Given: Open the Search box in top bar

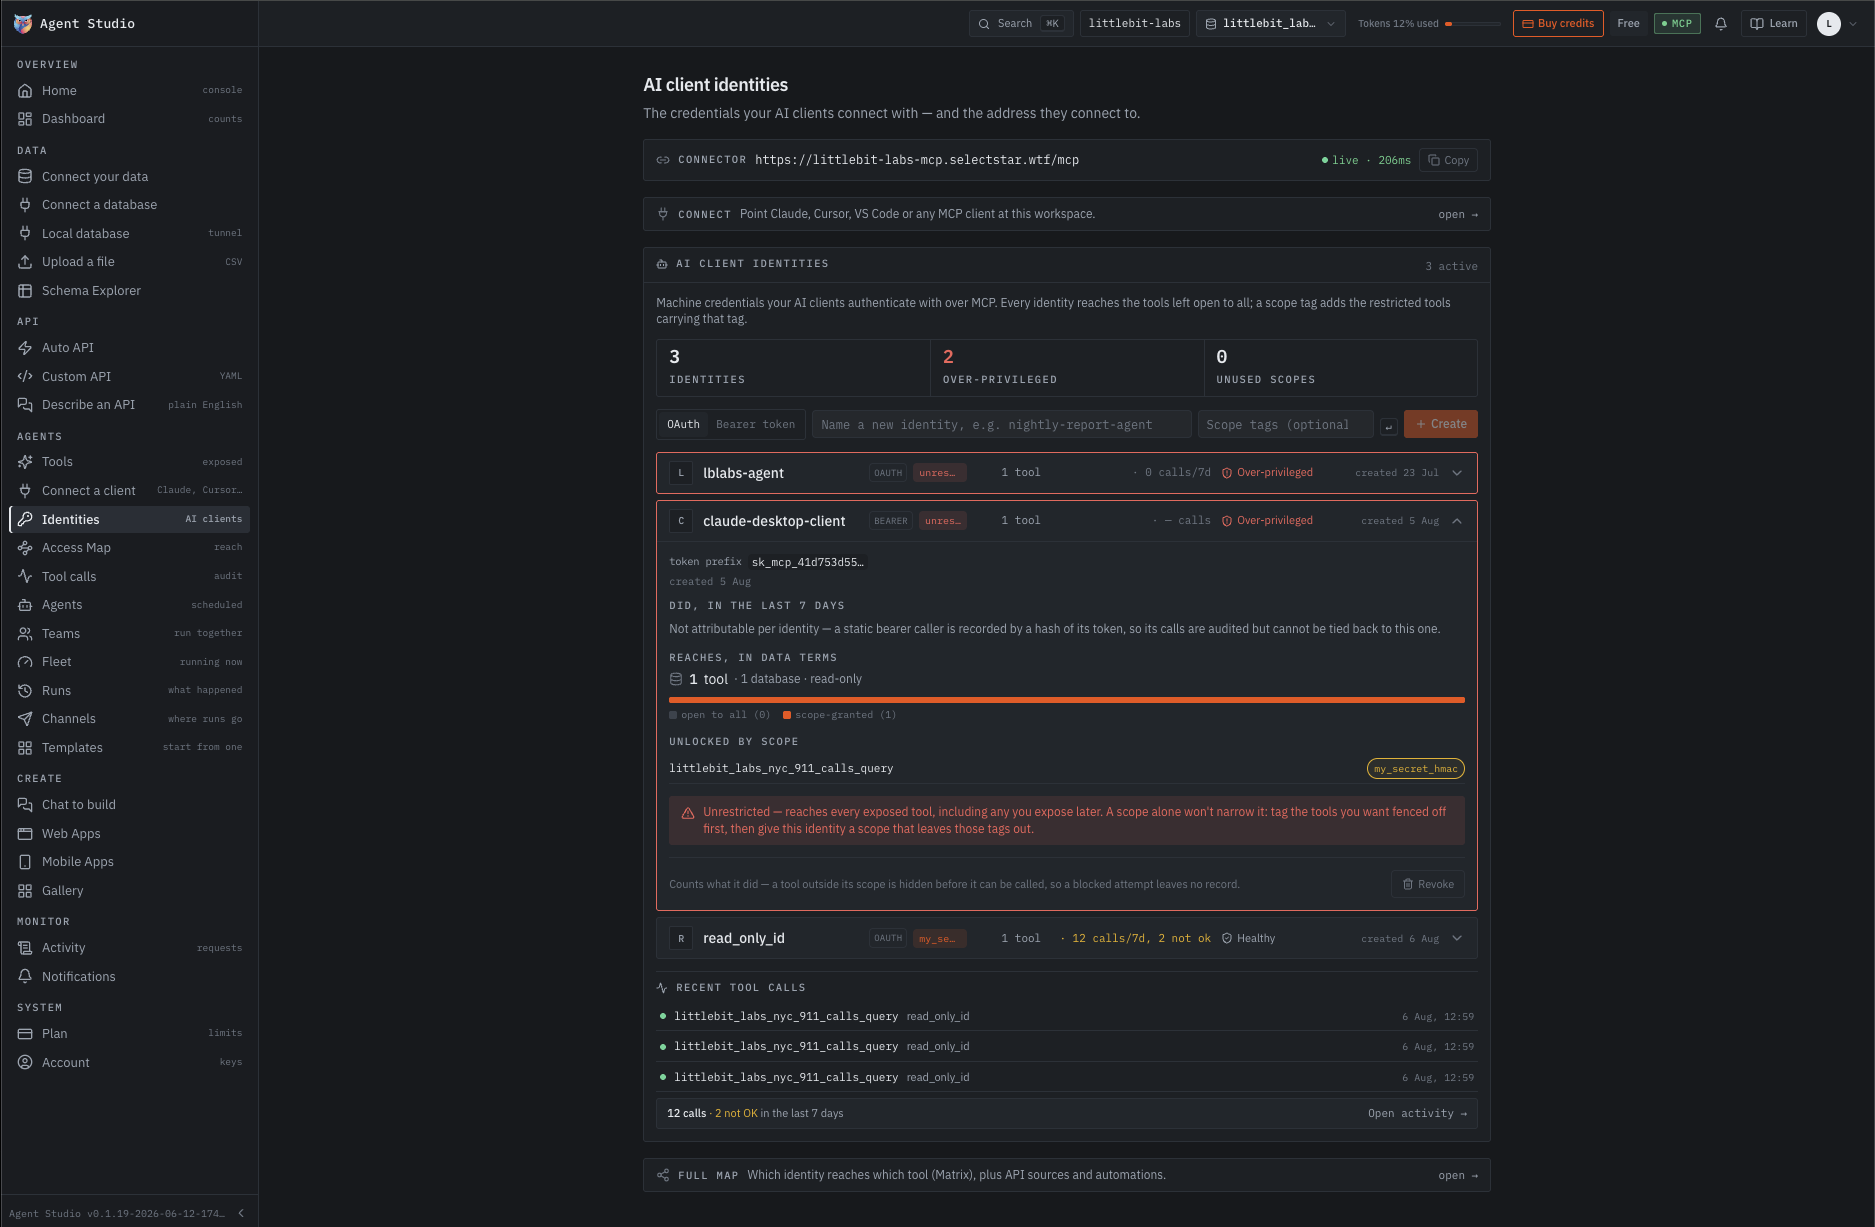Looking at the screenshot, I should click(1021, 24).
